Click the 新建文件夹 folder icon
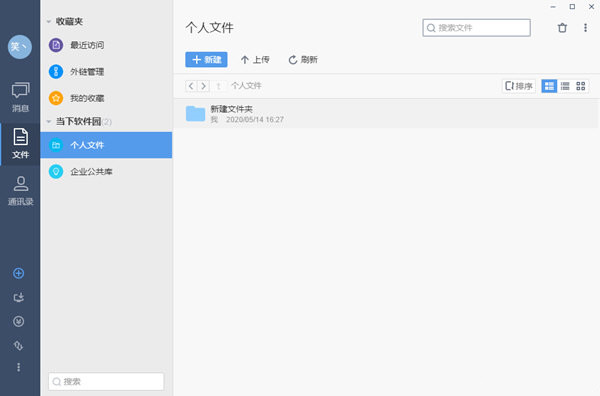600x396 pixels. pyautogui.click(x=195, y=114)
